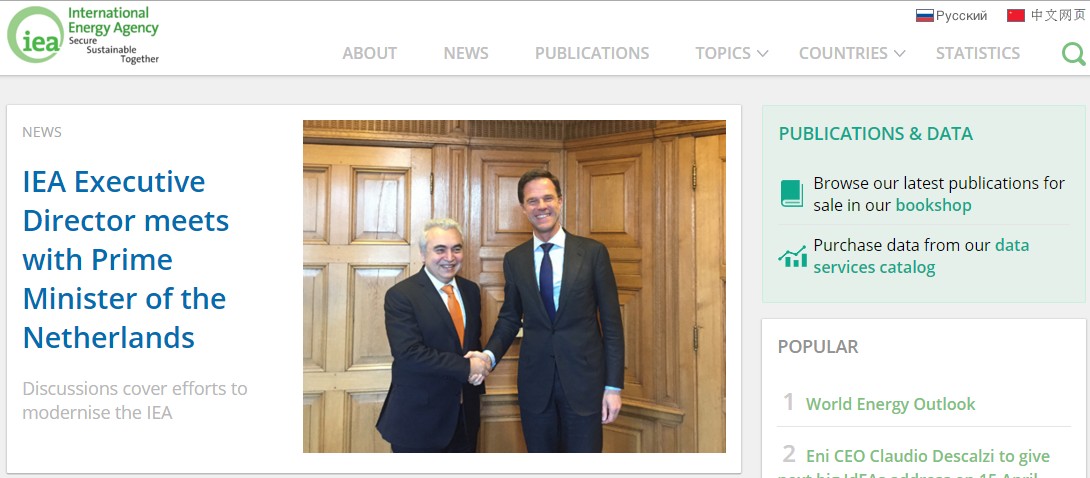The width and height of the screenshot is (1090, 478).
Task: Open the STATISTICS menu item
Action: point(978,53)
